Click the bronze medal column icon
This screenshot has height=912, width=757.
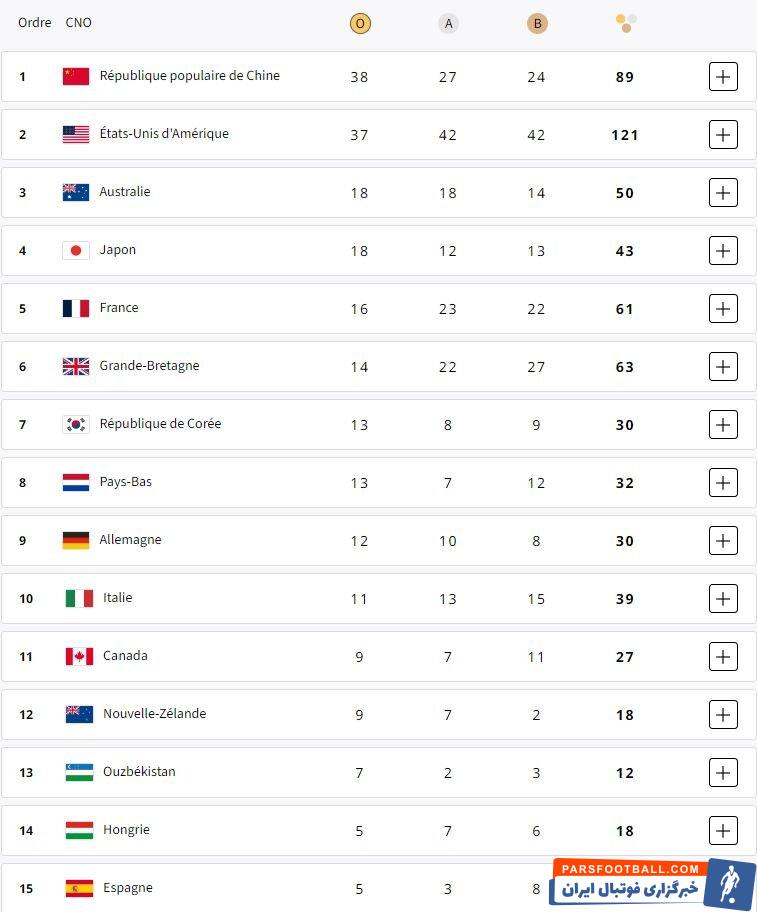click(537, 23)
